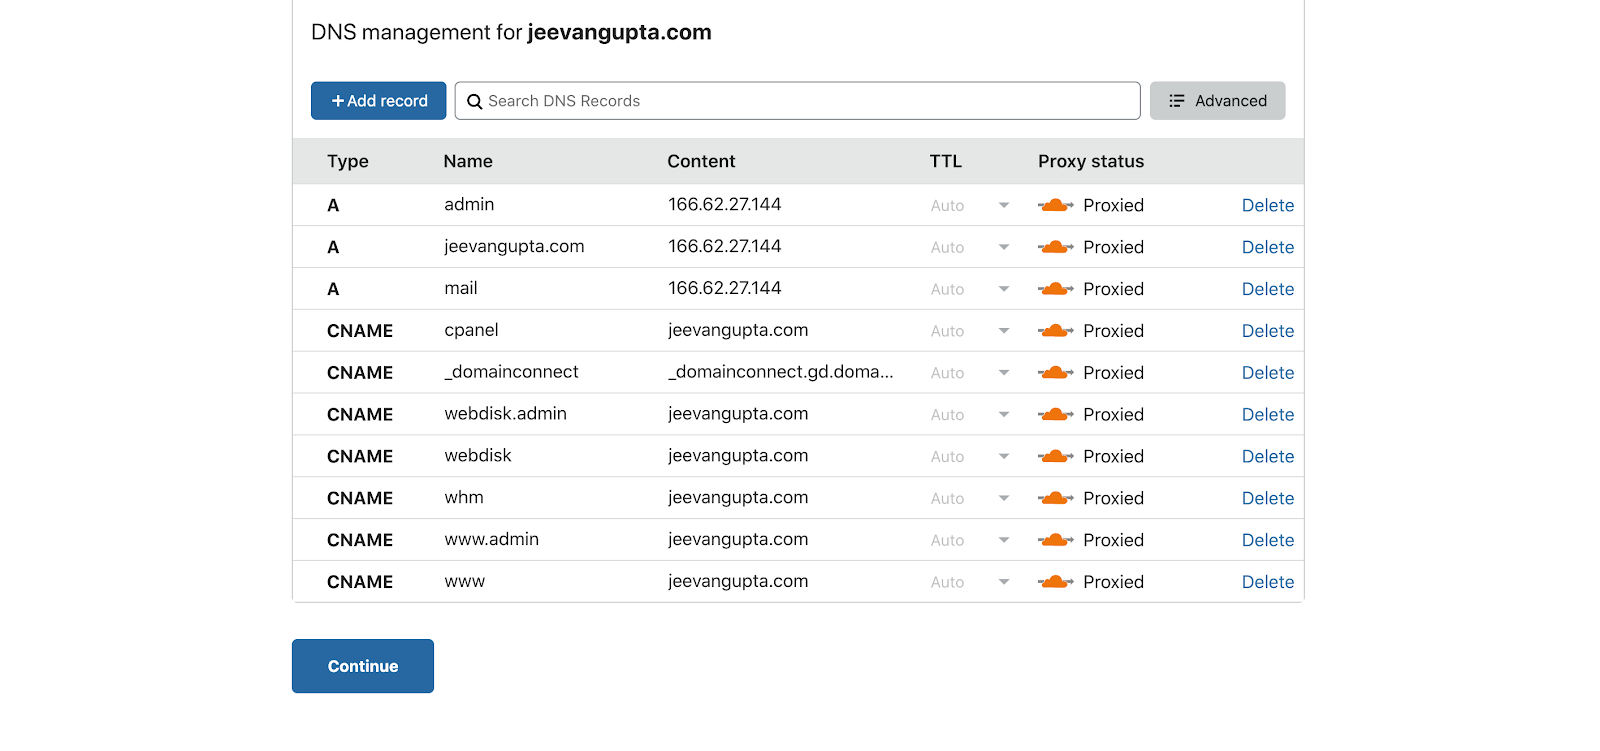Delete the webdisk CNAME record

click(1268, 456)
